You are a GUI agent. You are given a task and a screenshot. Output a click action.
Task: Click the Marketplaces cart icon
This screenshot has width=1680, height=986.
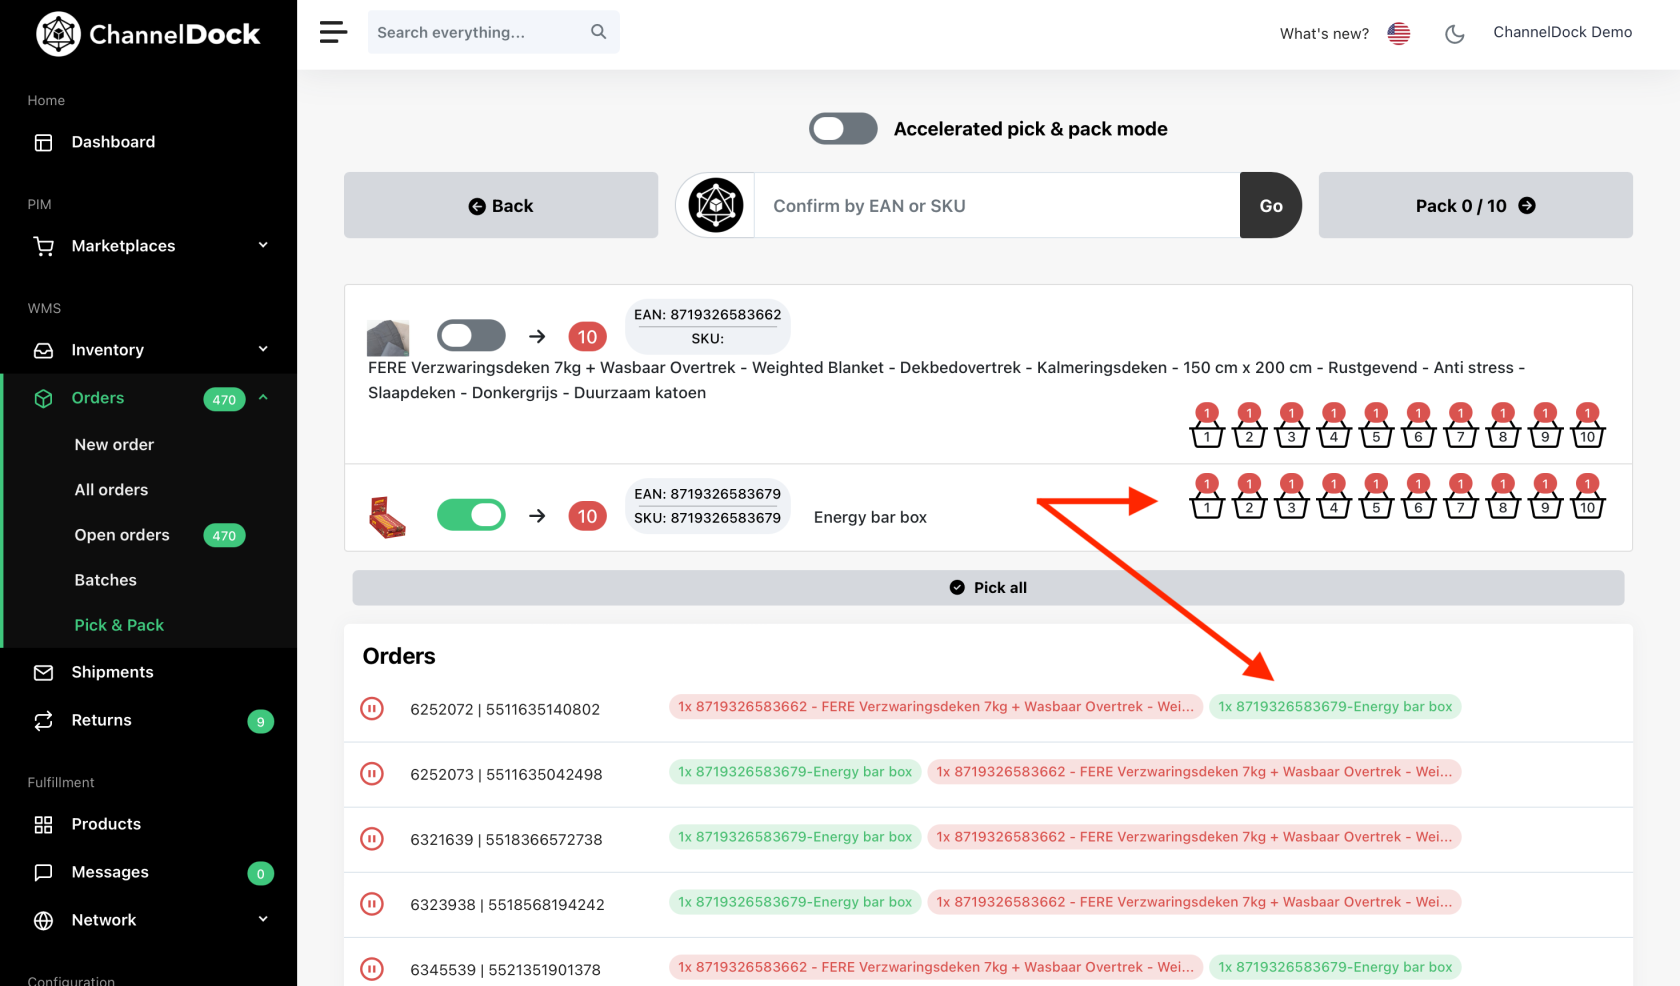(43, 246)
